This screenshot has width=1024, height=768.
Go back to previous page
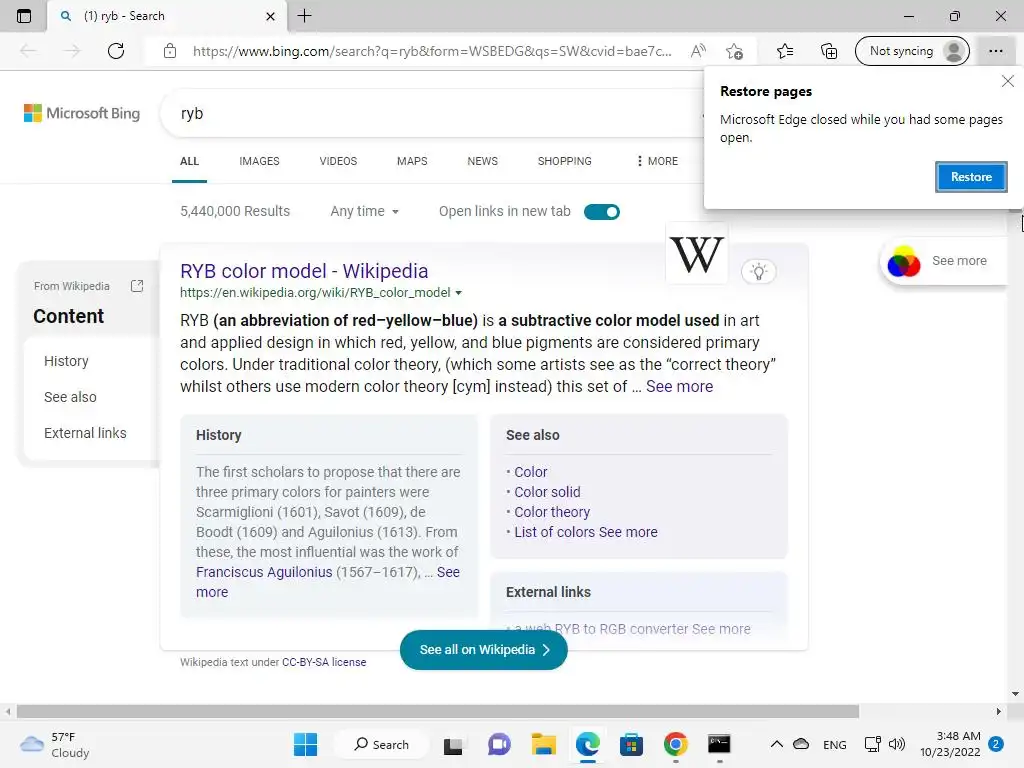click(x=28, y=51)
